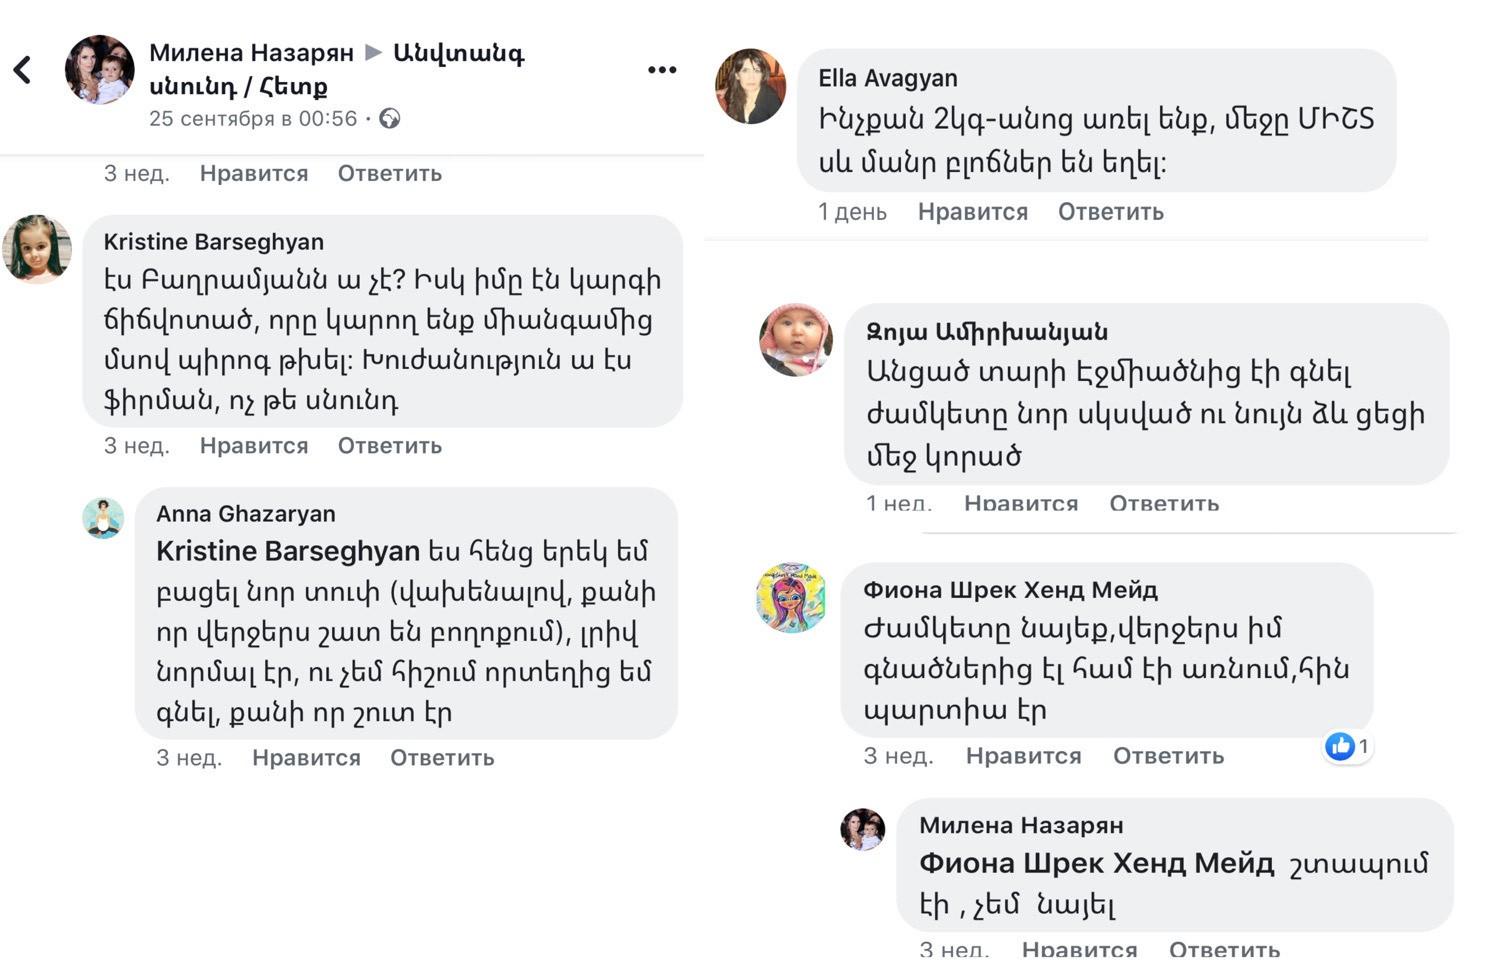This screenshot has width=1500, height=966.
Task: View Kristine Barseghyan's profile picture
Action: [37, 250]
